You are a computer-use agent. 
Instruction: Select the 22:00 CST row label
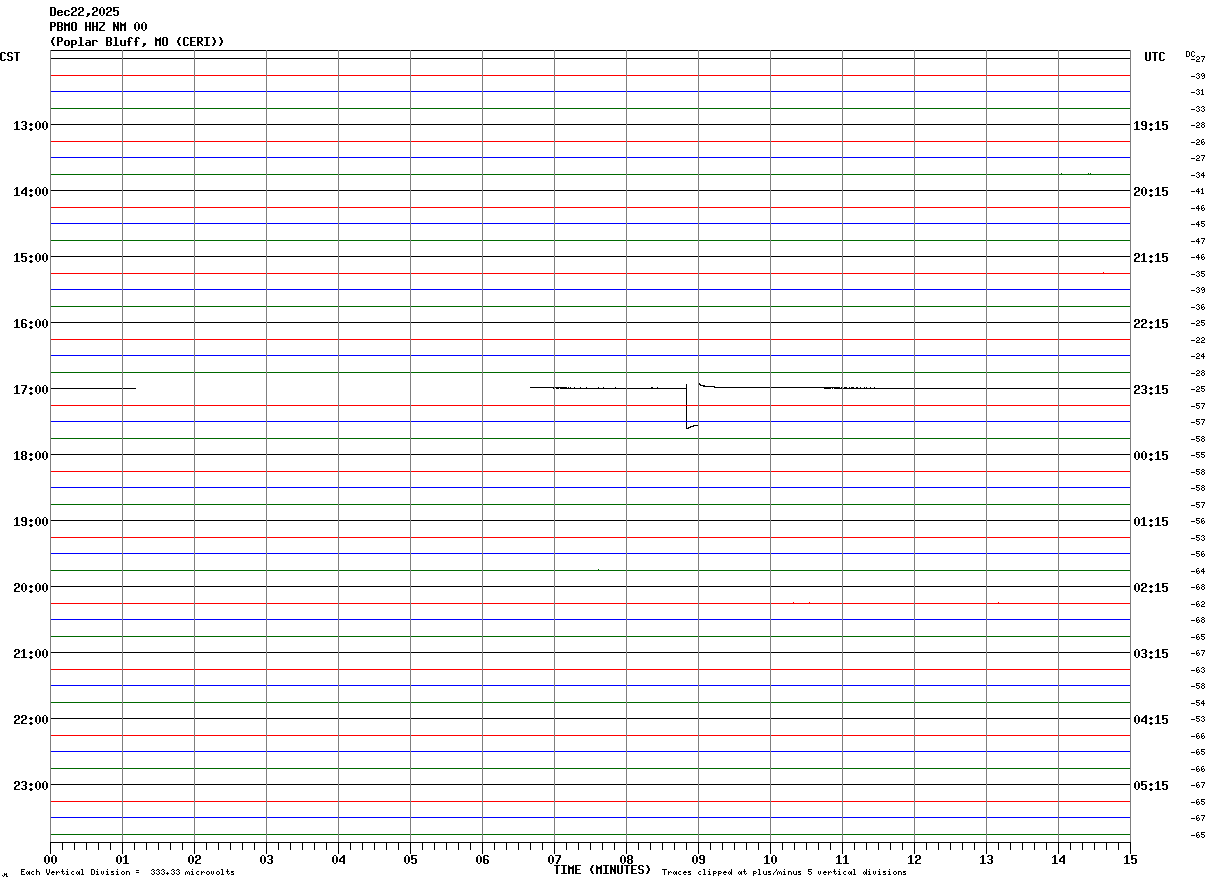tap(31, 719)
